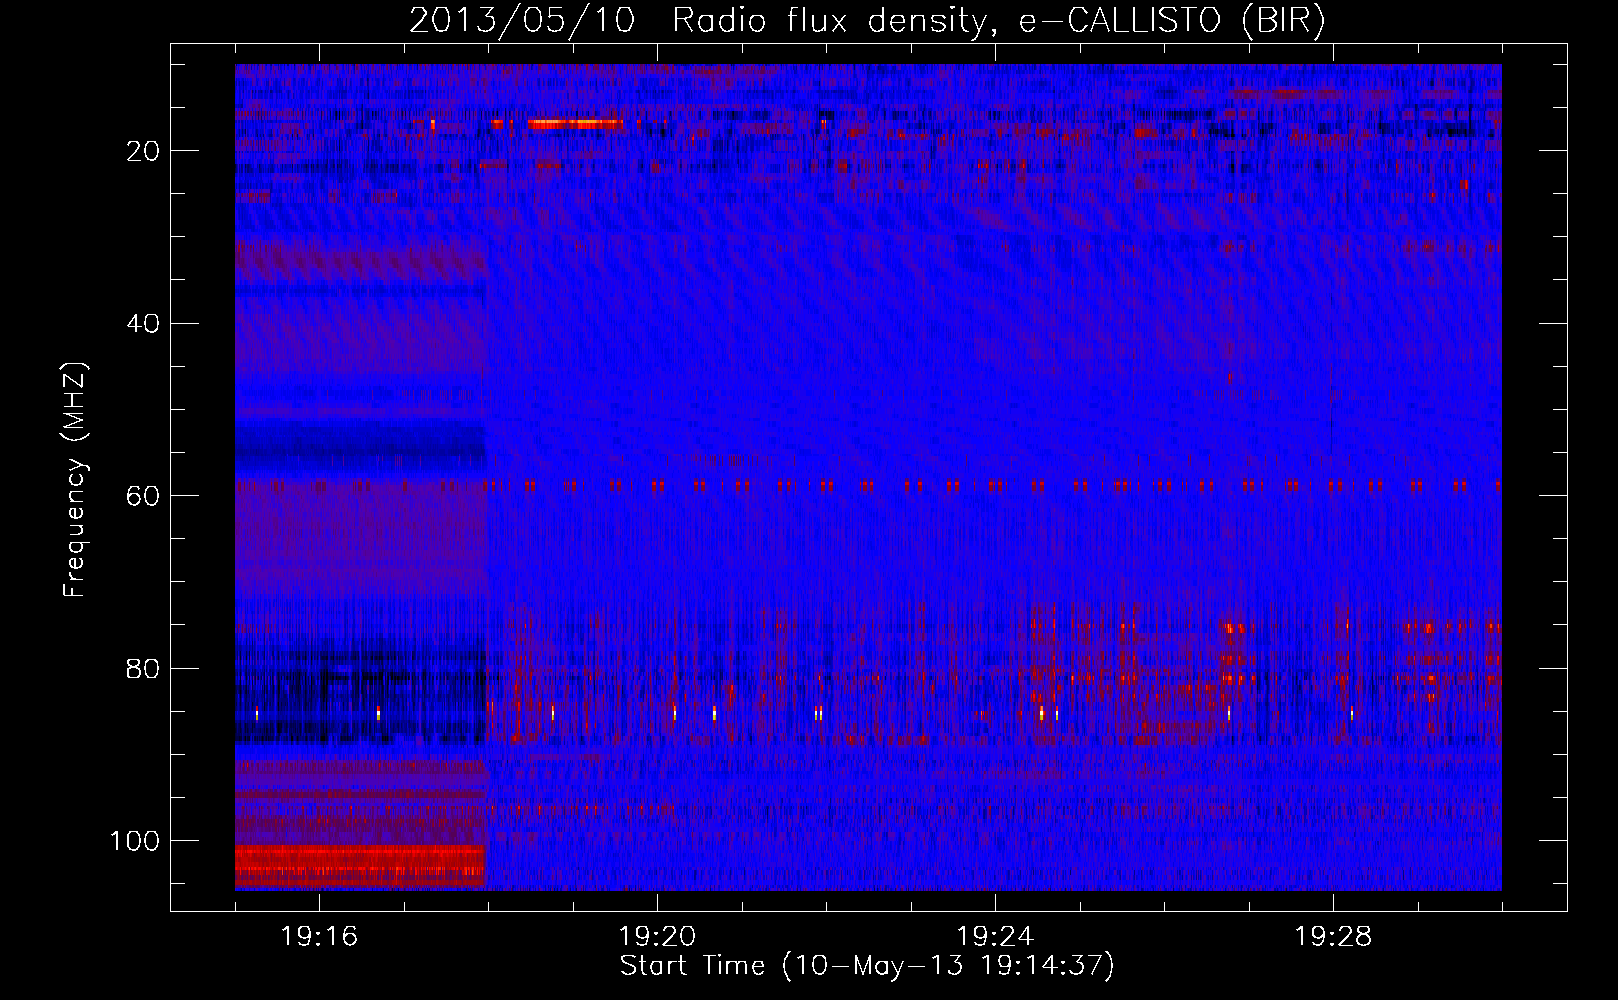Click the '100' frequency tick label
Image resolution: width=1618 pixels, height=1000 pixels.
[x=135, y=841]
